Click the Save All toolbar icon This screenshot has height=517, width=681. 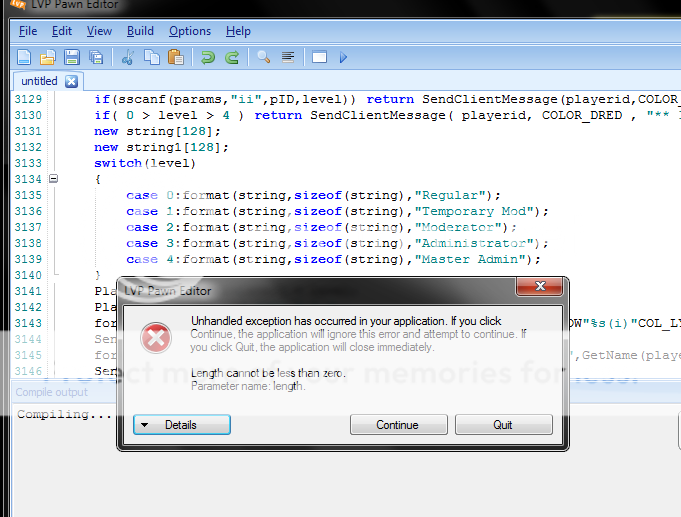(x=96, y=57)
